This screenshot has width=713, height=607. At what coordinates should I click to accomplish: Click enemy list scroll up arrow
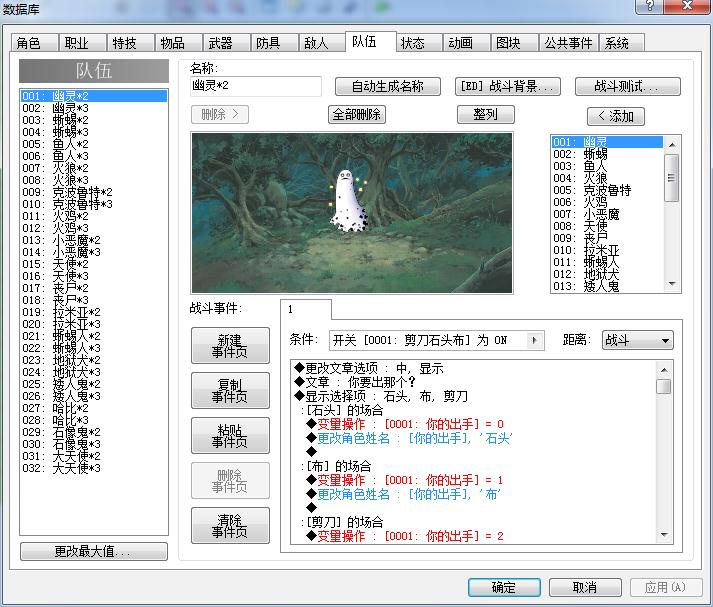coord(672,145)
